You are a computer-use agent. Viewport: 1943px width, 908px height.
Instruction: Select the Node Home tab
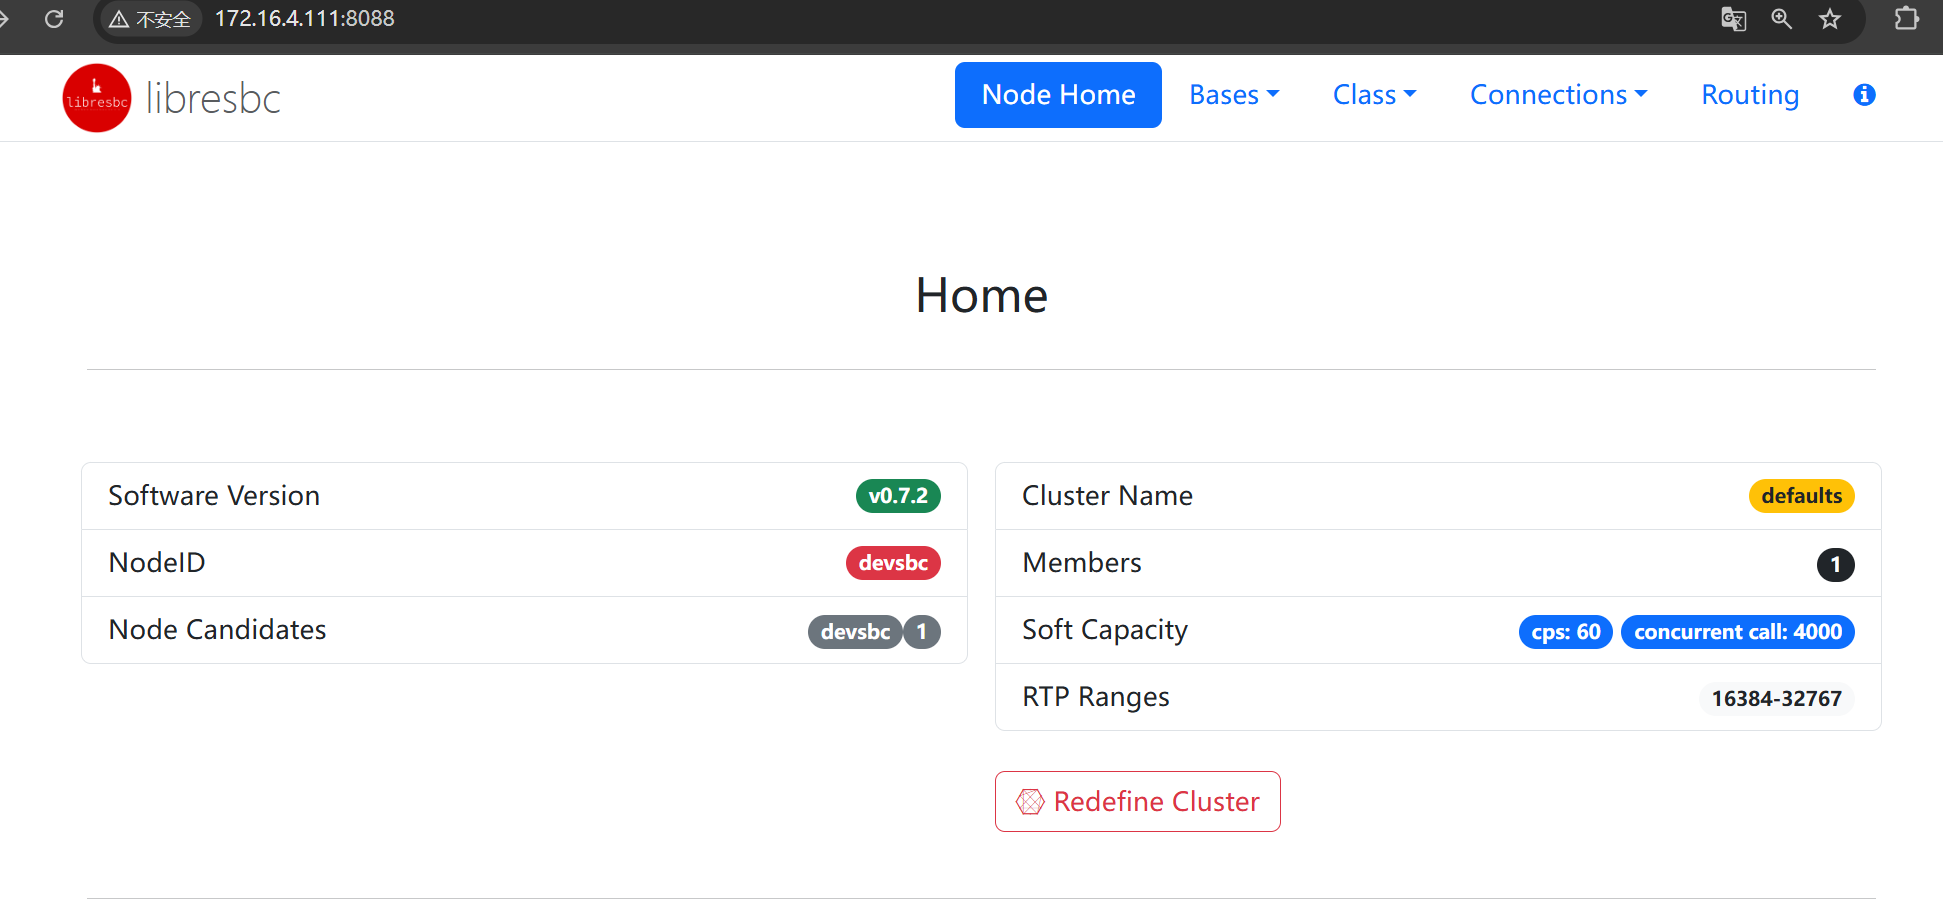pos(1058,95)
